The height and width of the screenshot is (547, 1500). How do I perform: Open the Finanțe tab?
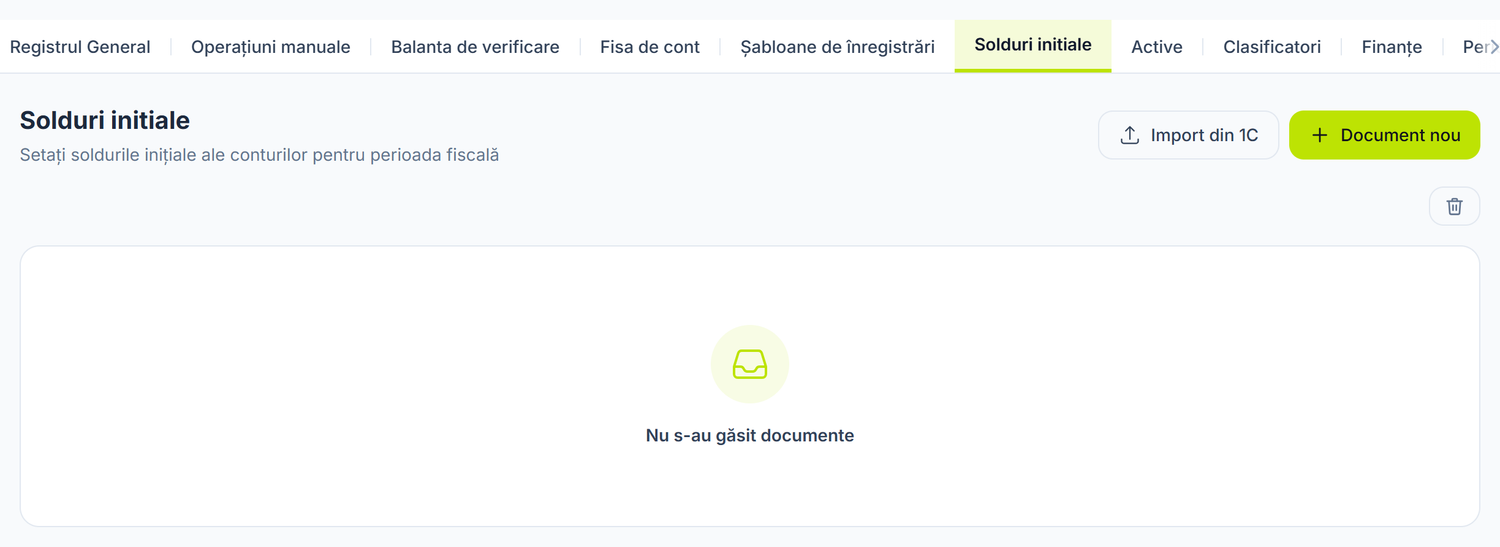point(1392,47)
